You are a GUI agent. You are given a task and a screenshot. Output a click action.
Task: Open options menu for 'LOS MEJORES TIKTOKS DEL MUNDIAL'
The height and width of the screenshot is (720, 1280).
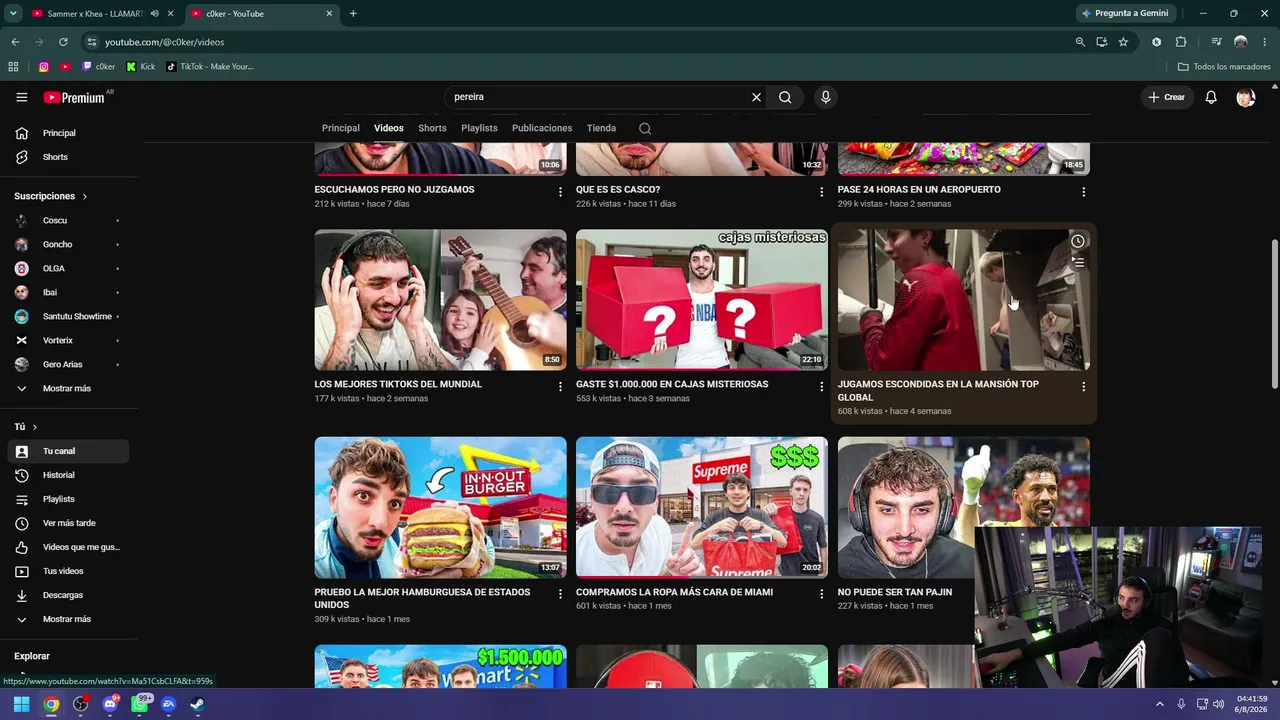[x=560, y=386]
